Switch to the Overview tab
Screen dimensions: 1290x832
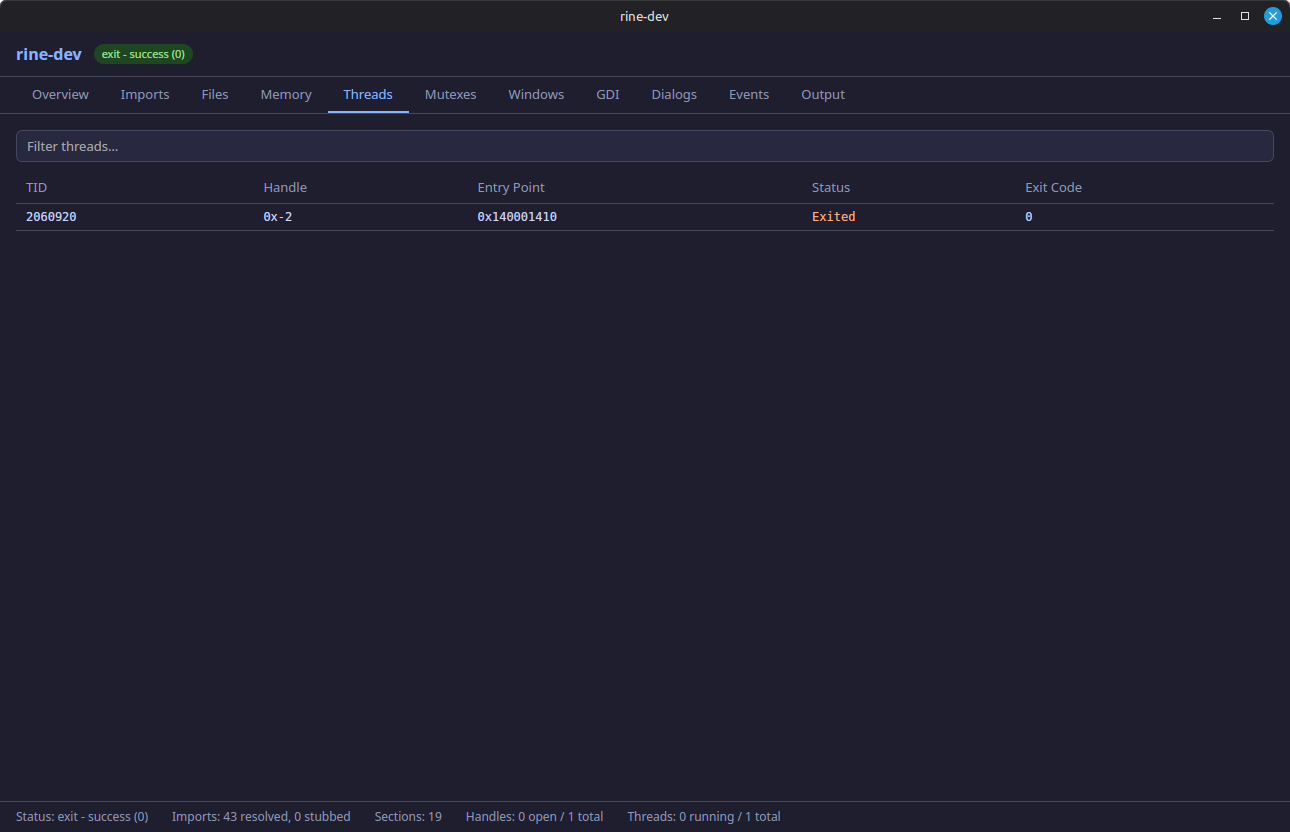[x=60, y=94]
